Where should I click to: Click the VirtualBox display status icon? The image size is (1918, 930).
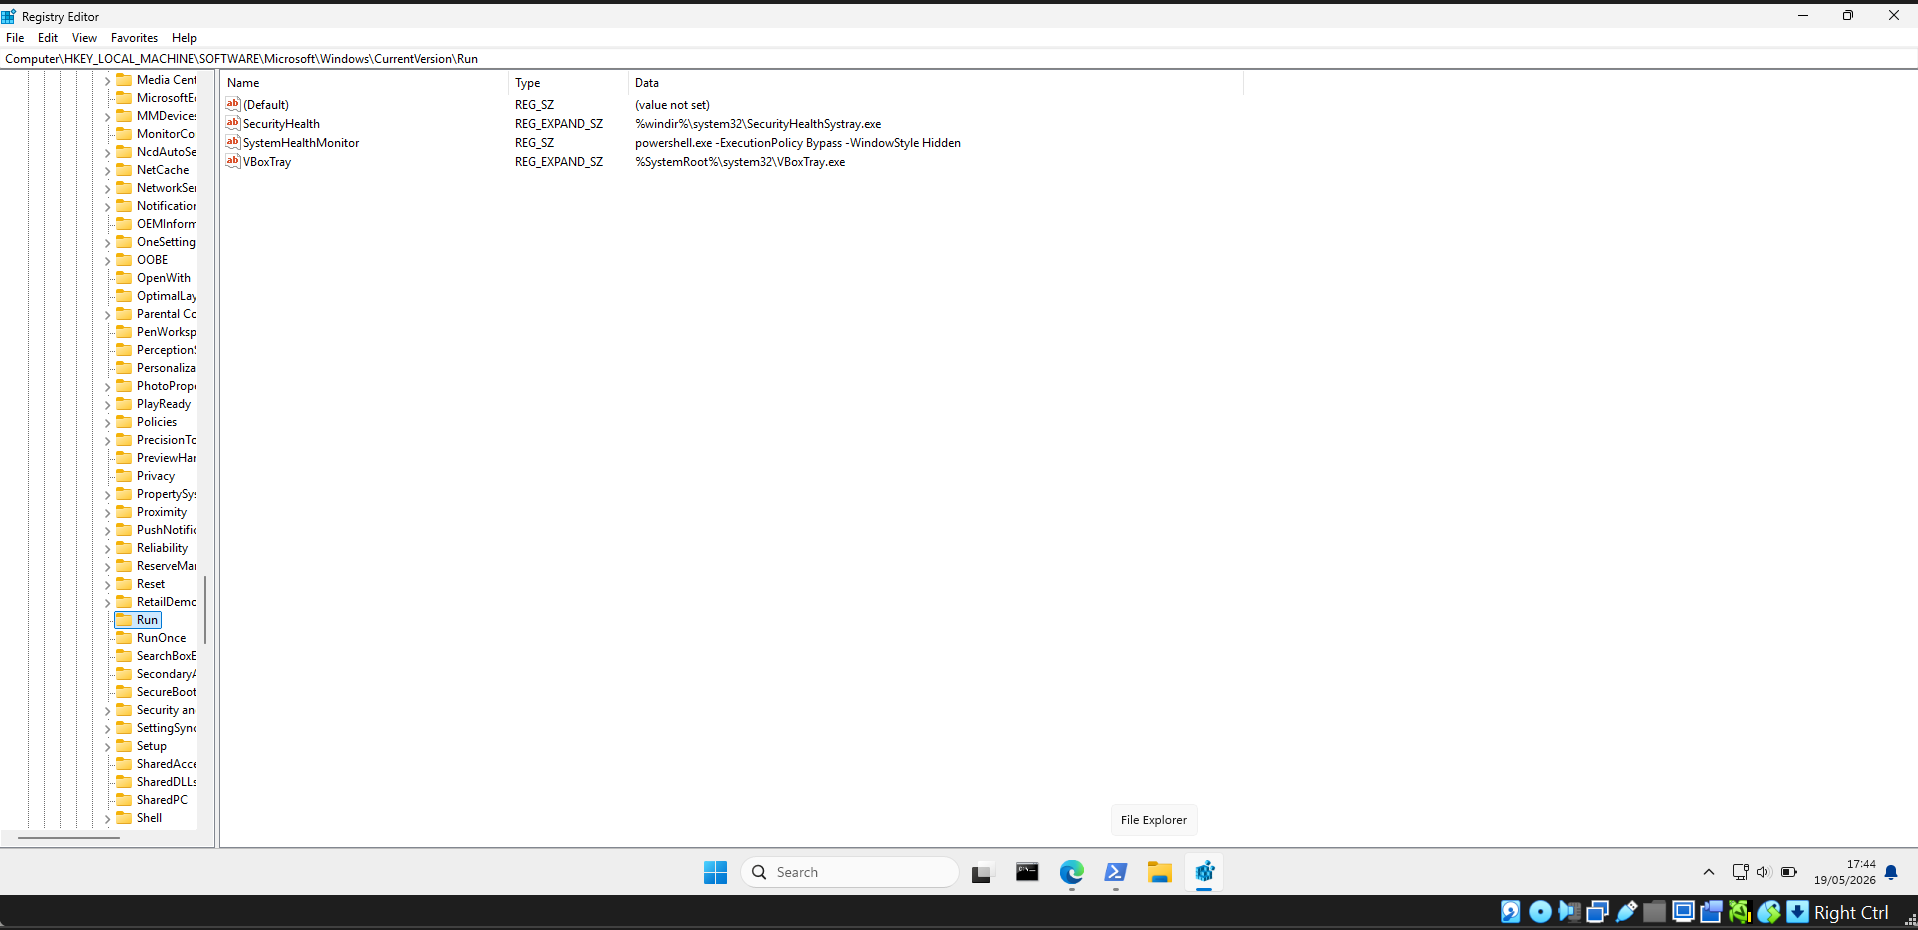(1683, 911)
